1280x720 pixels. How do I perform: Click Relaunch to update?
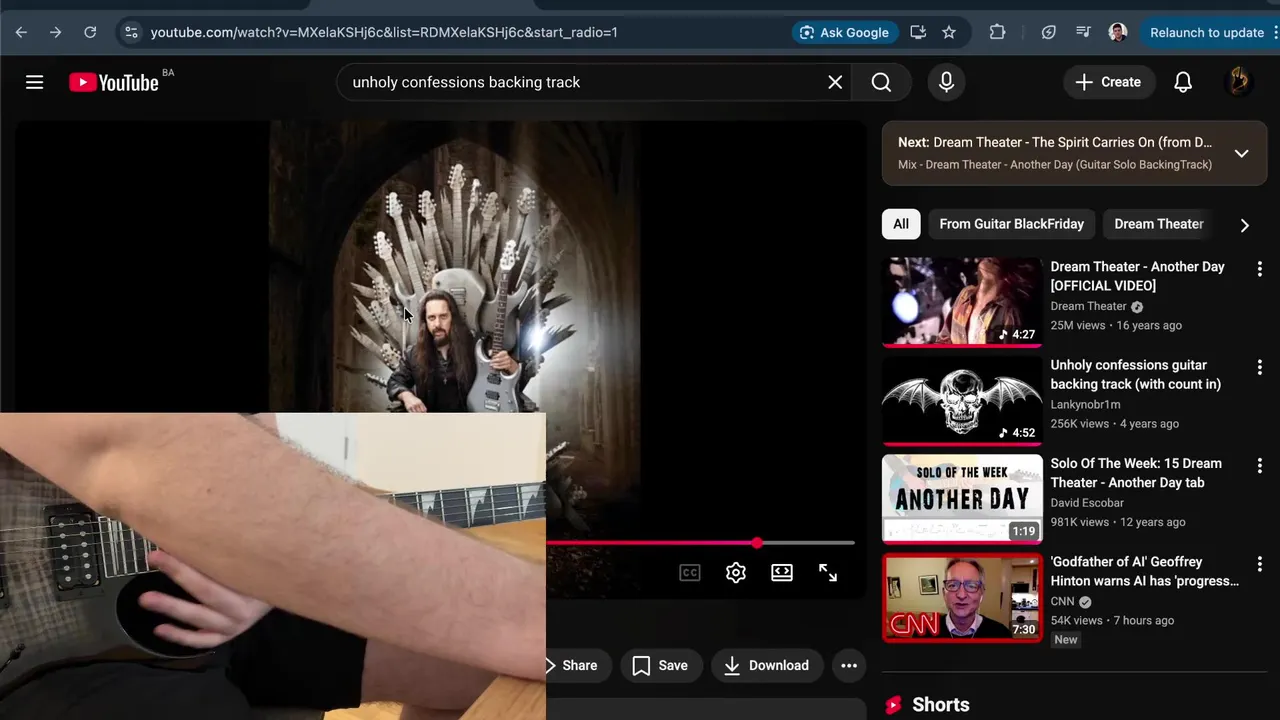click(x=1207, y=32)
